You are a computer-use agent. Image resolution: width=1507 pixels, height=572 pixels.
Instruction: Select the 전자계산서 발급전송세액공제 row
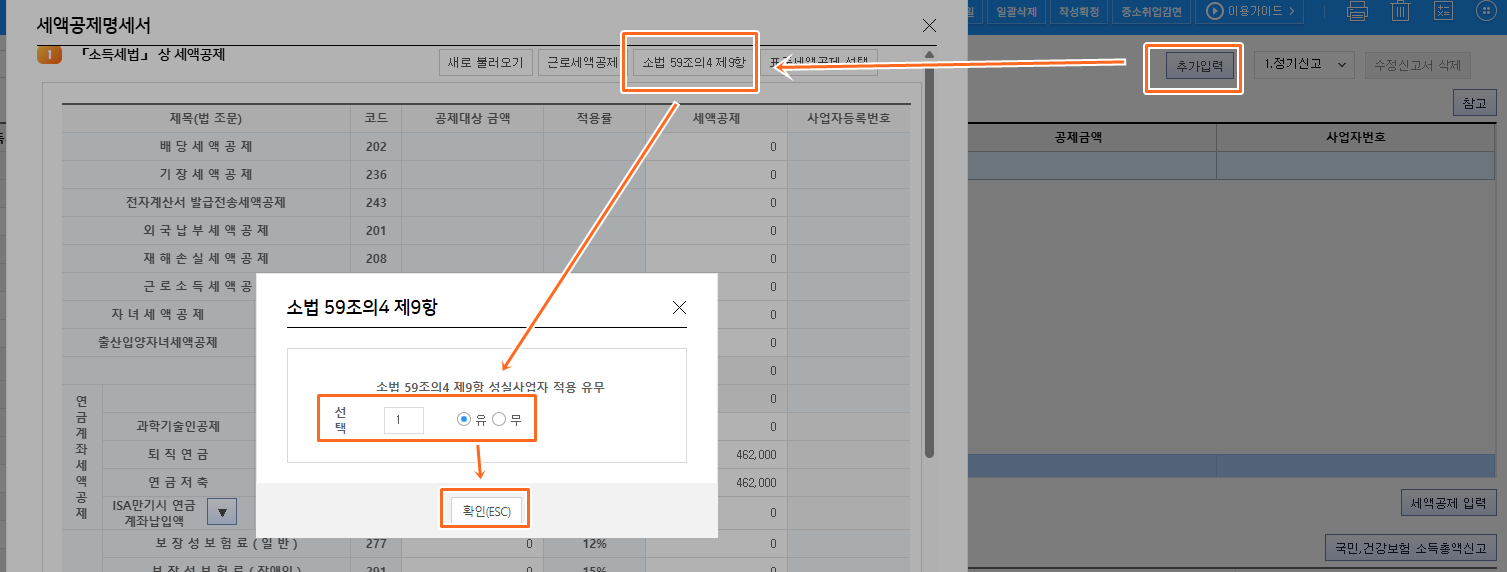click(x=486, y=202)
